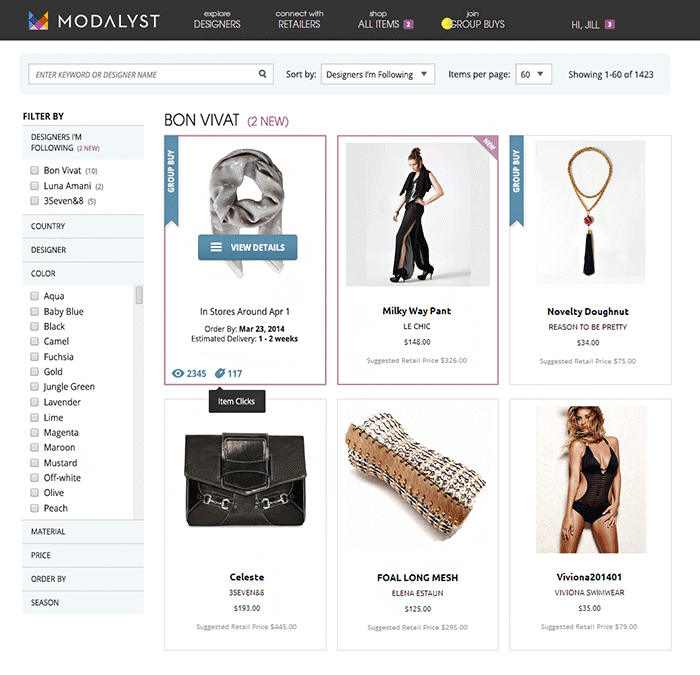Viewport: 700px width, 675px height.
Task: Check the Off-white color option
Action: (x=34, y=478)
